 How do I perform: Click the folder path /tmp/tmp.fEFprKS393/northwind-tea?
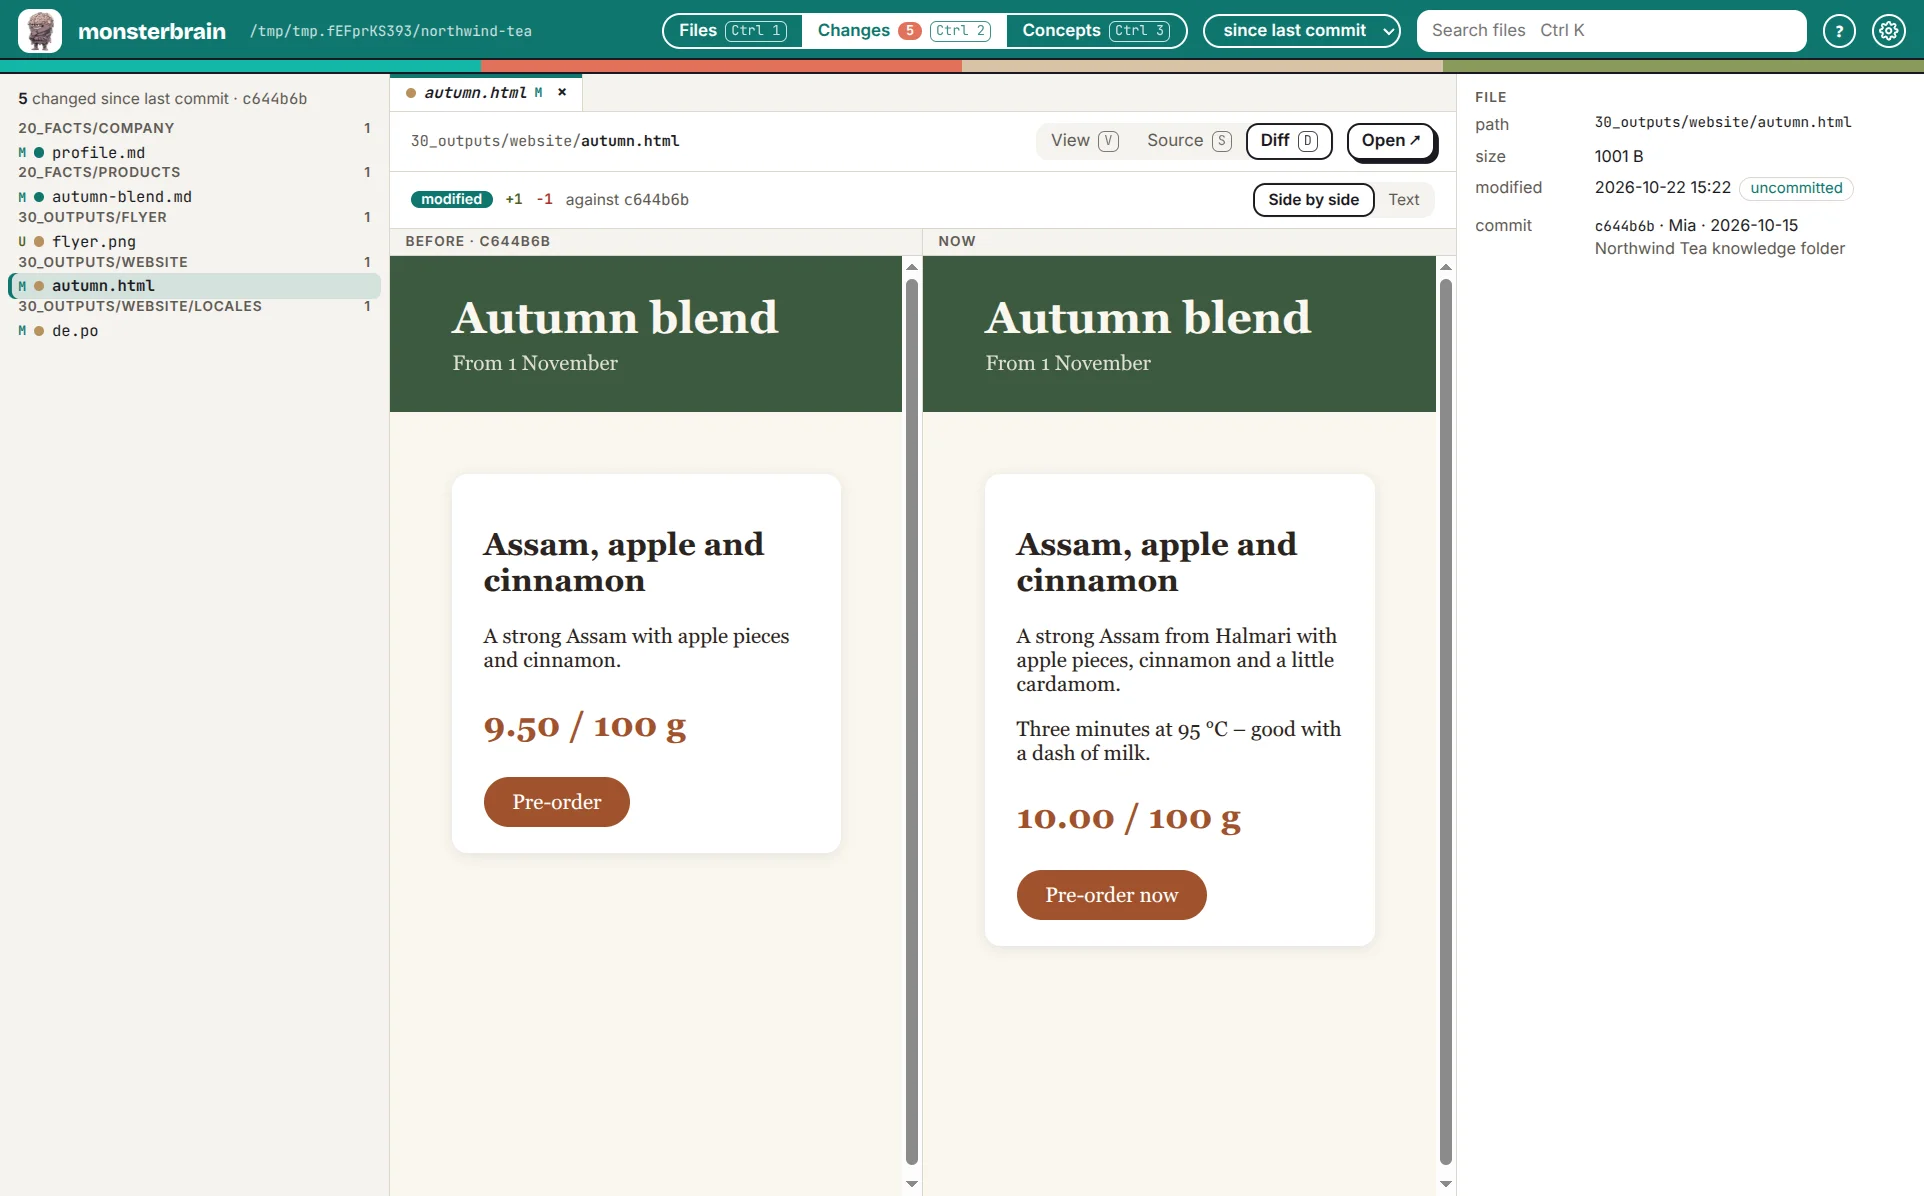(x=391, y=31)
